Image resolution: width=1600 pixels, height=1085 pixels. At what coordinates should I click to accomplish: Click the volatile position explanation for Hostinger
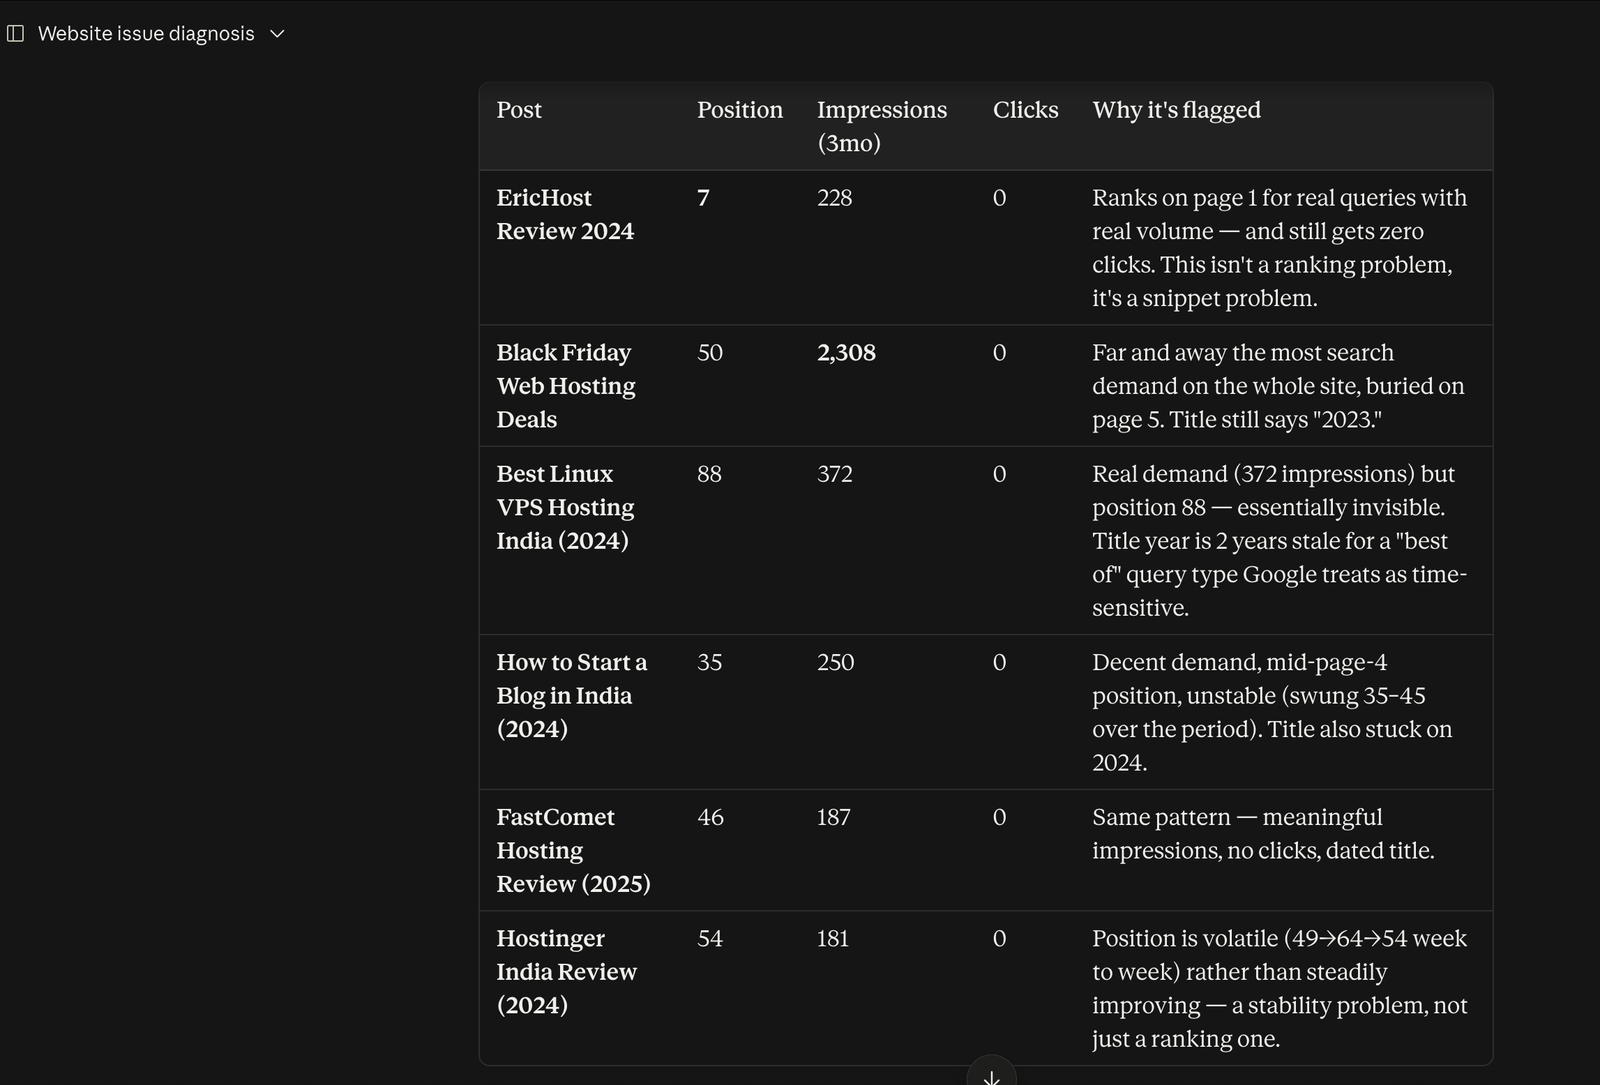coord(1279,988)
